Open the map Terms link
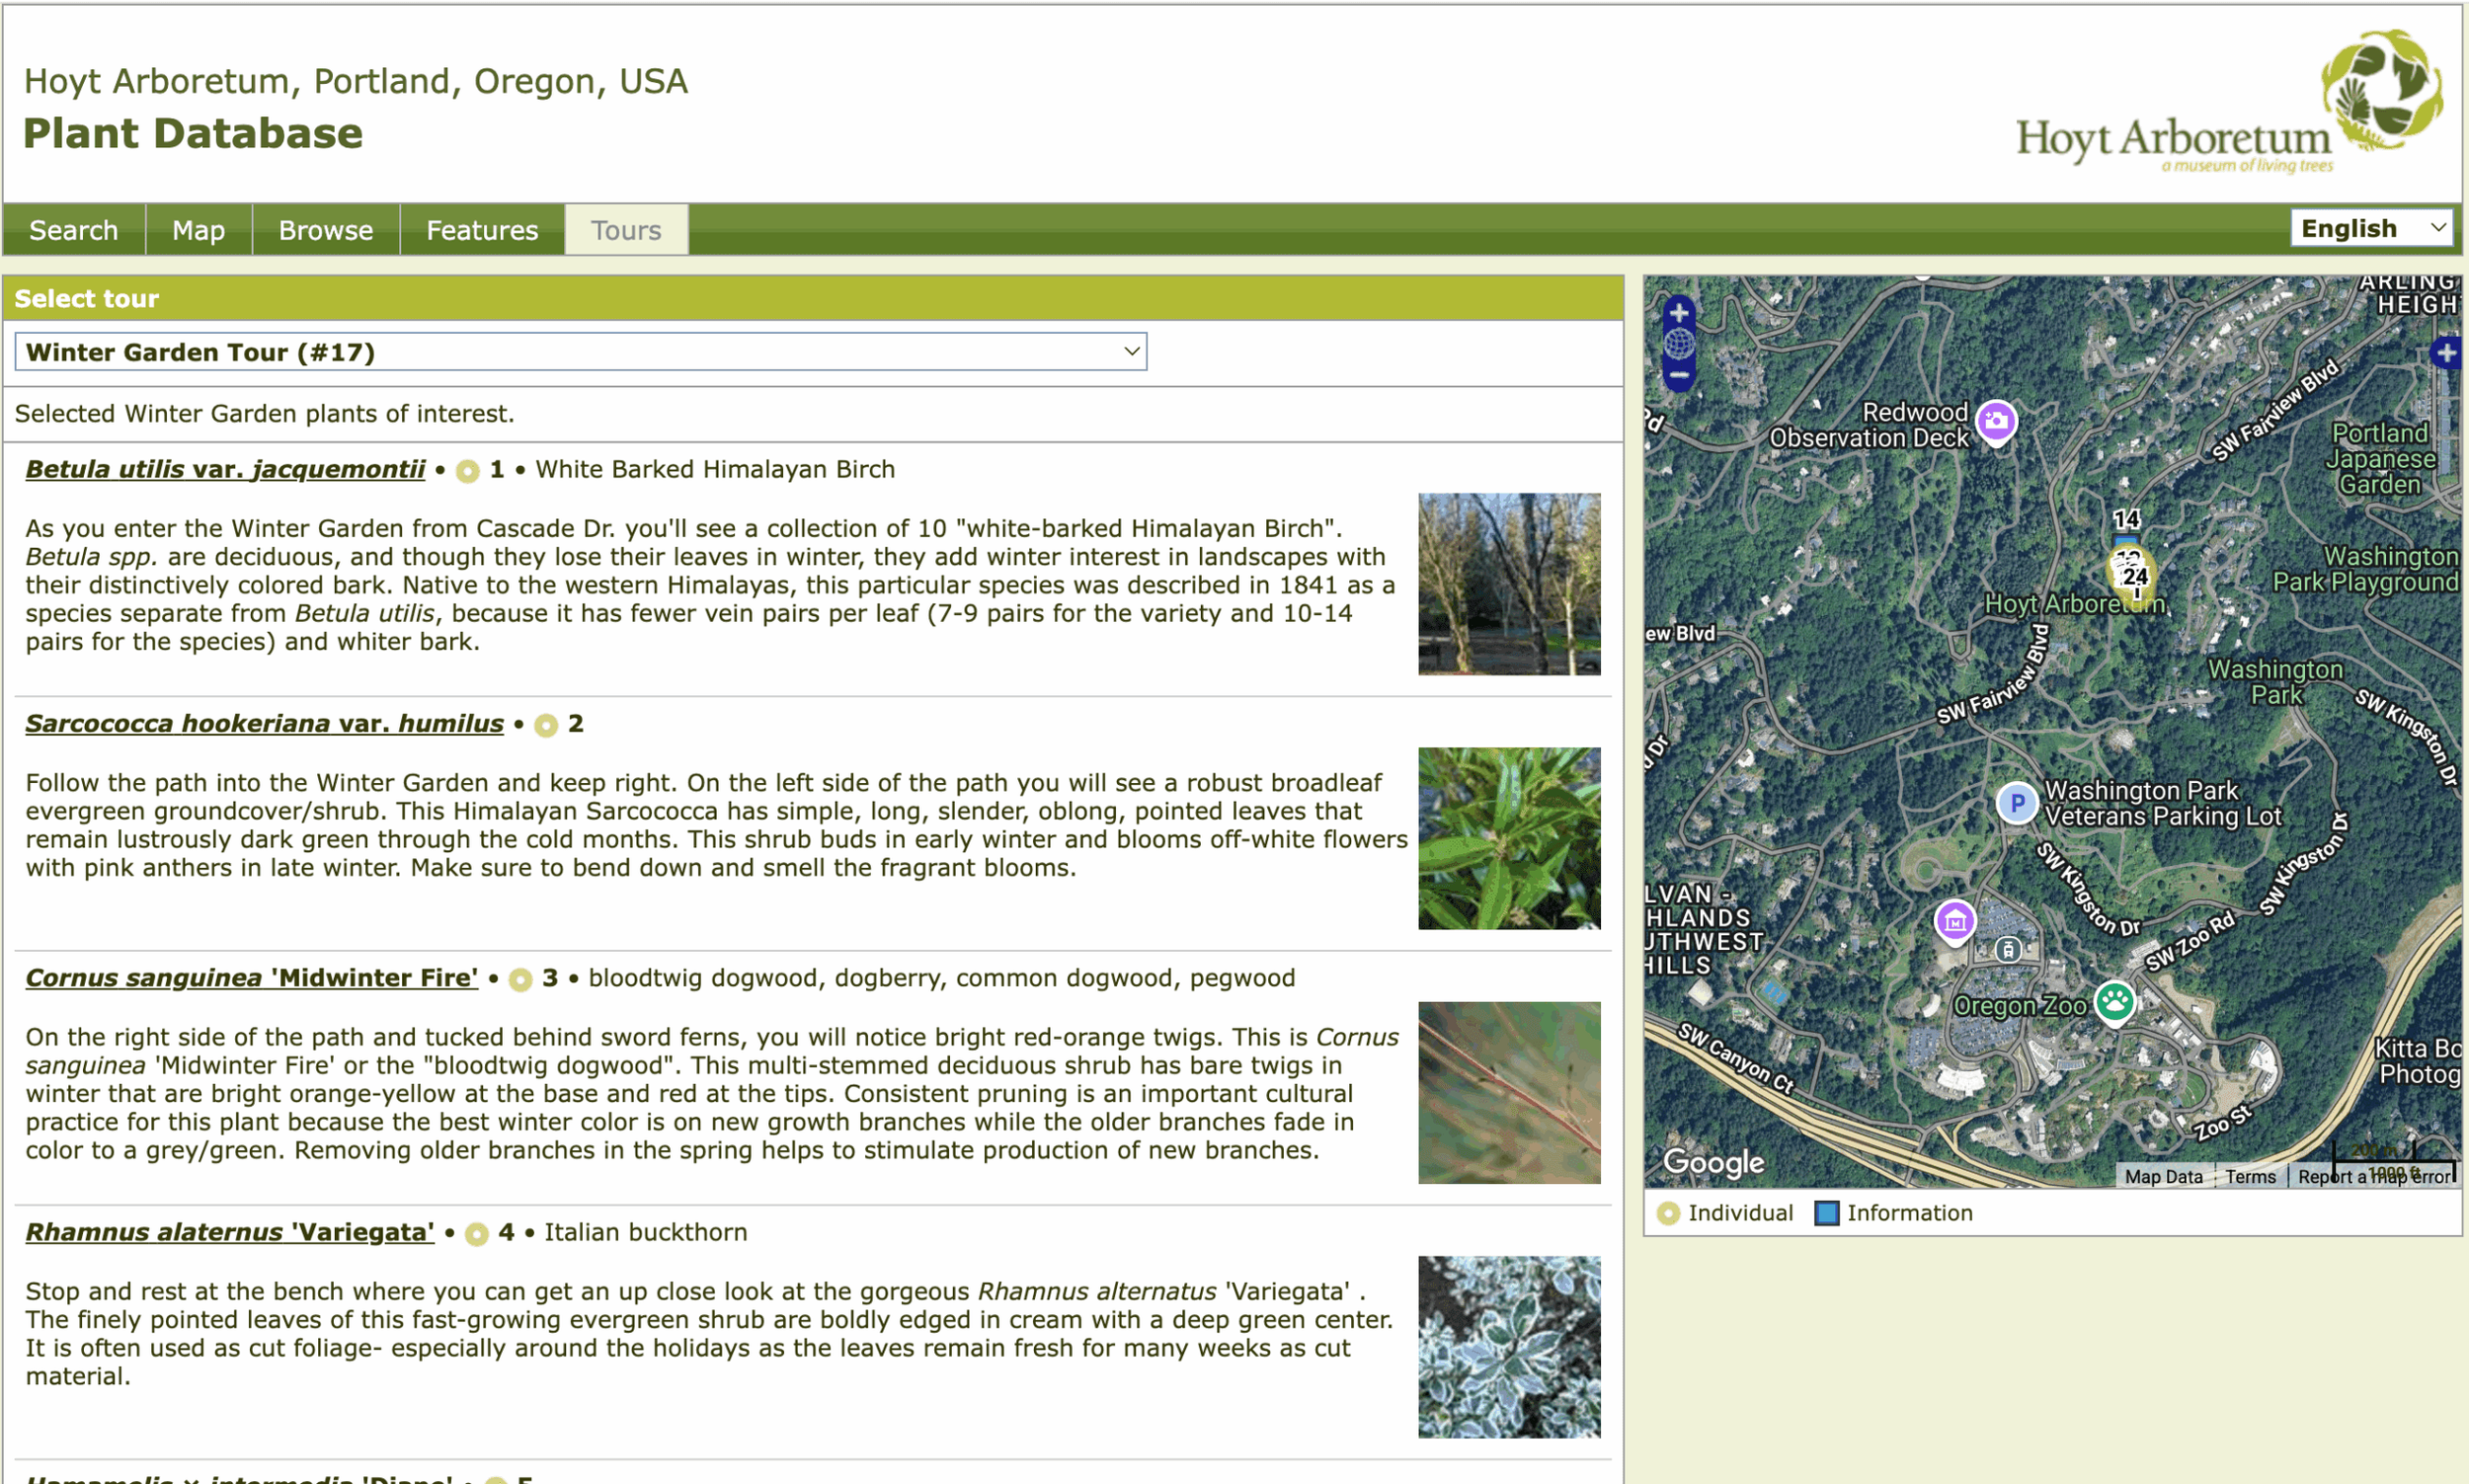This screenshot has width=2469, height=1484. (2250, 1176)
